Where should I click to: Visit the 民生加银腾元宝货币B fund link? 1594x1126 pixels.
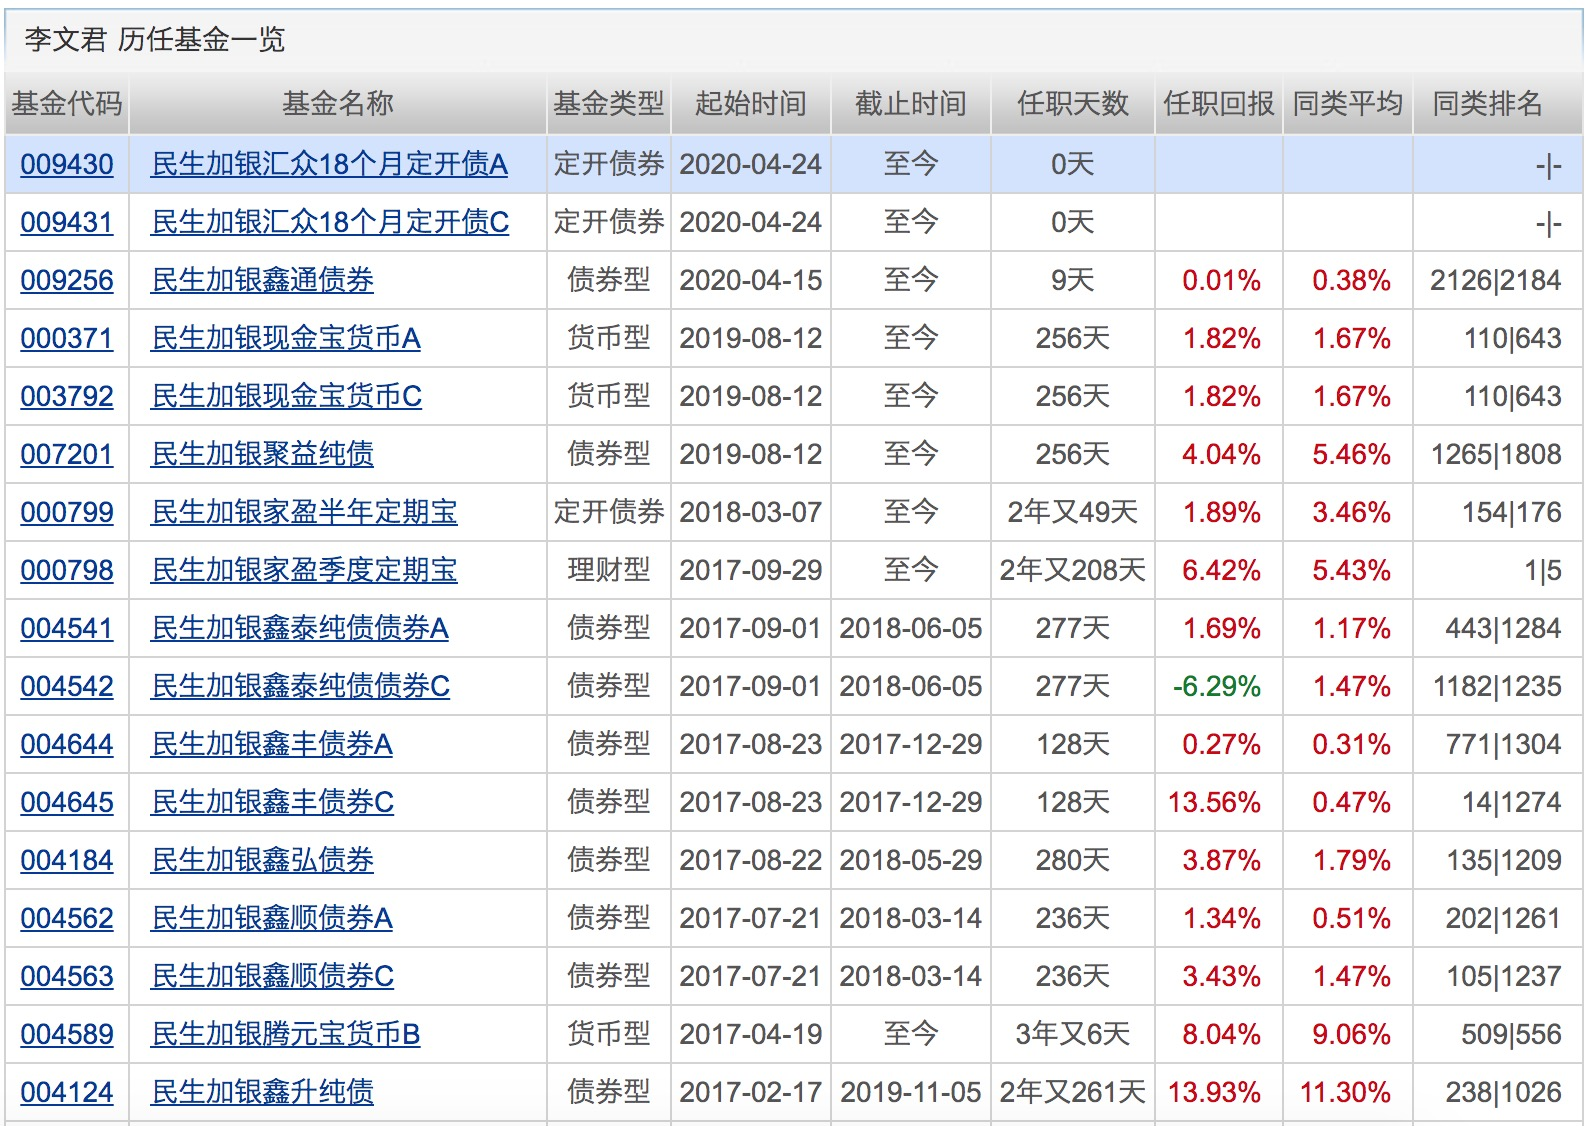[x=286, y=1034]
